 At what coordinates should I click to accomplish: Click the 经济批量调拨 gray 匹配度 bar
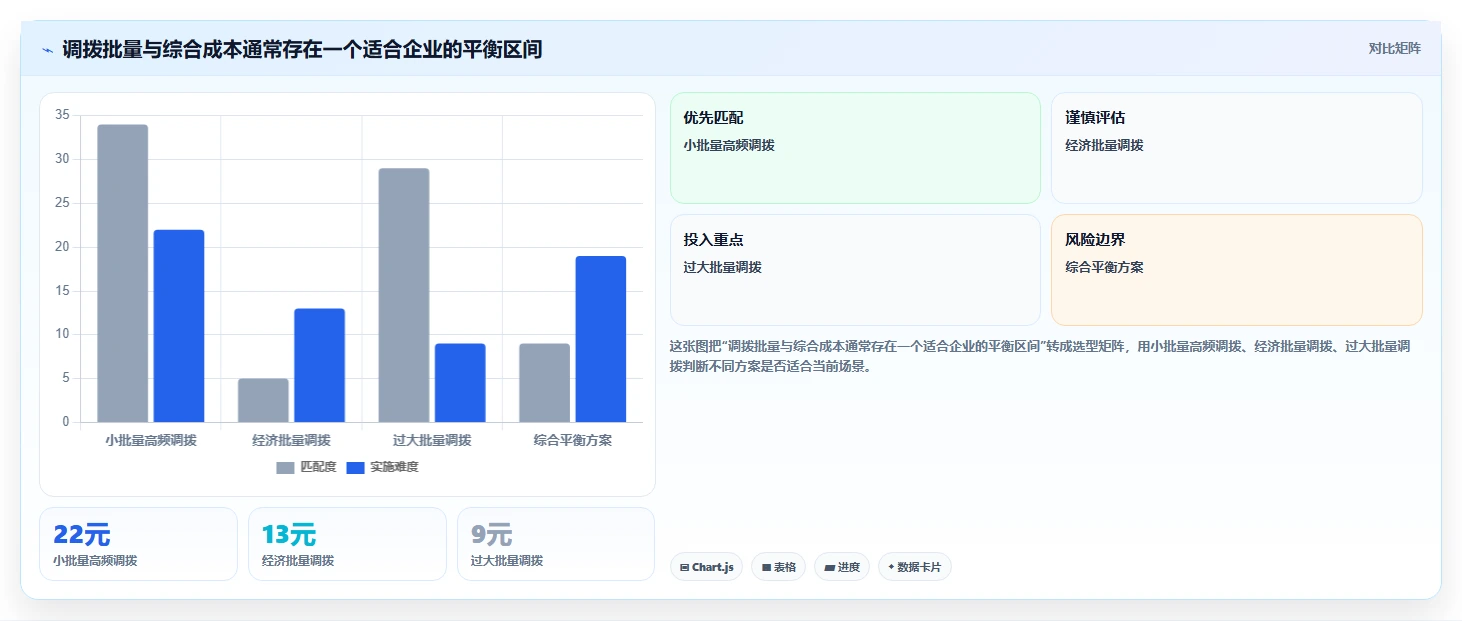263,400
